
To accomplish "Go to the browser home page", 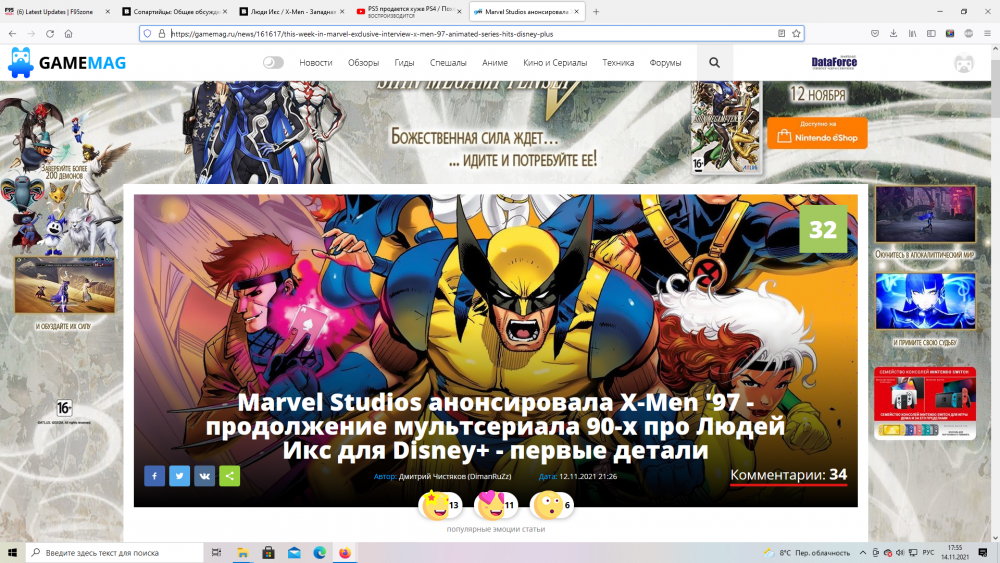I will [68, 34].
